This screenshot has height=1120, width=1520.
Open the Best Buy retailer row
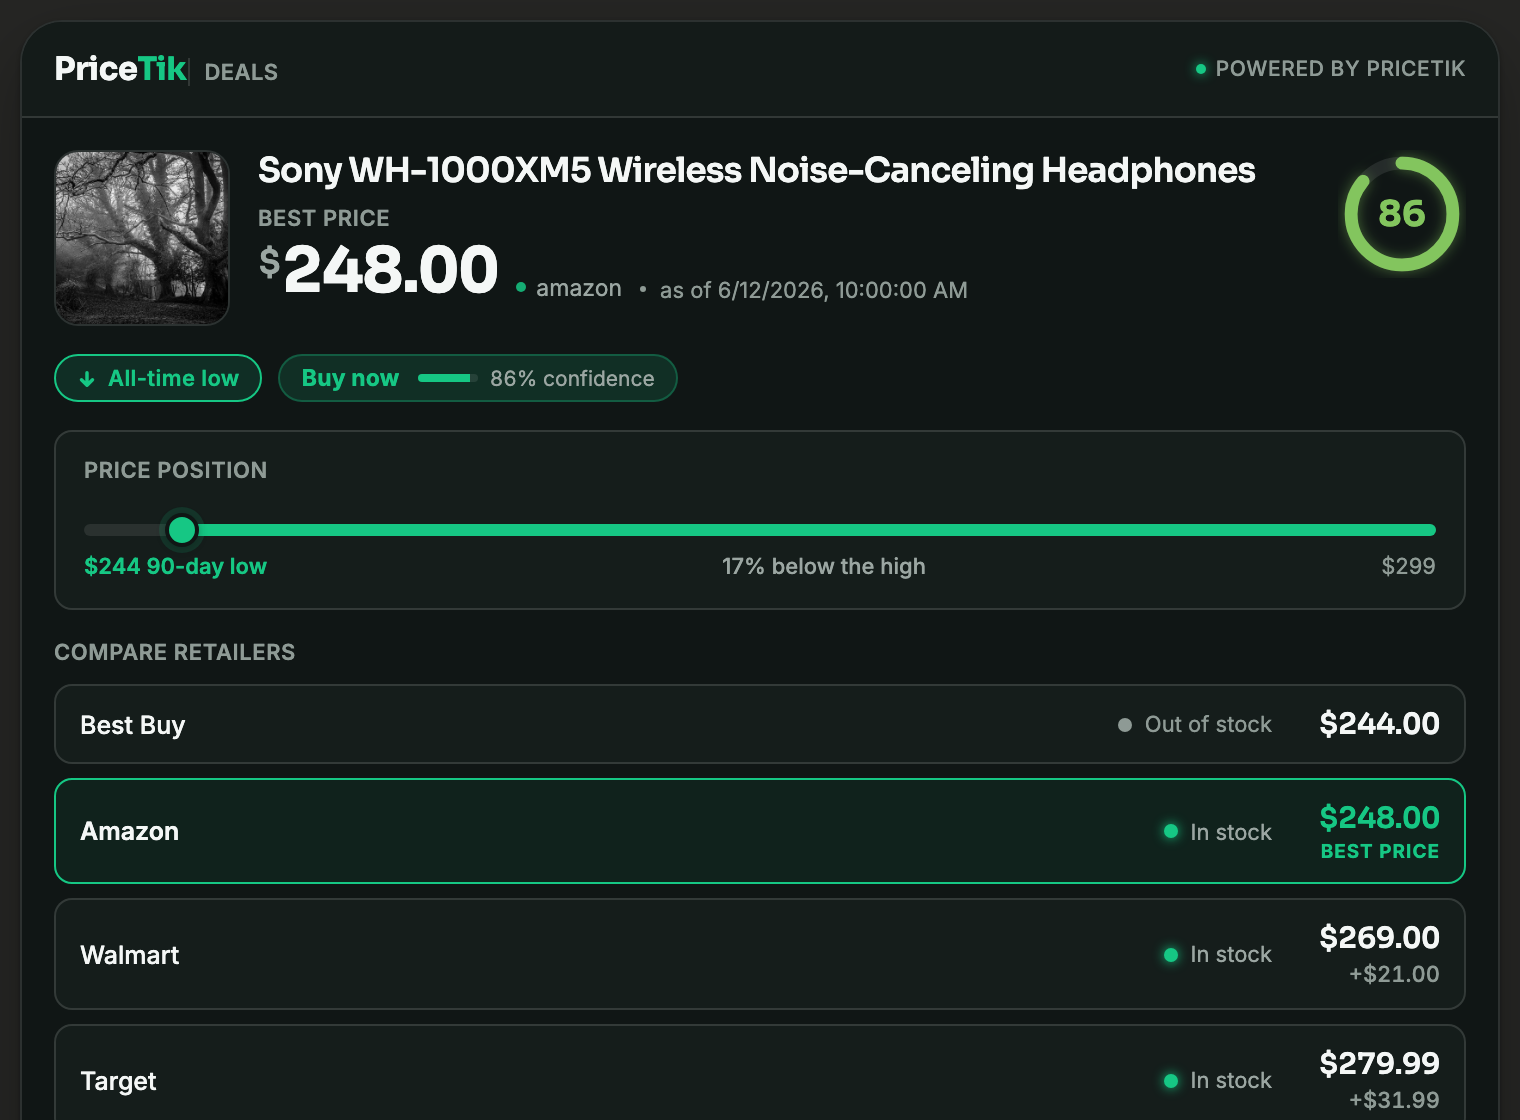tap(760, 724)
